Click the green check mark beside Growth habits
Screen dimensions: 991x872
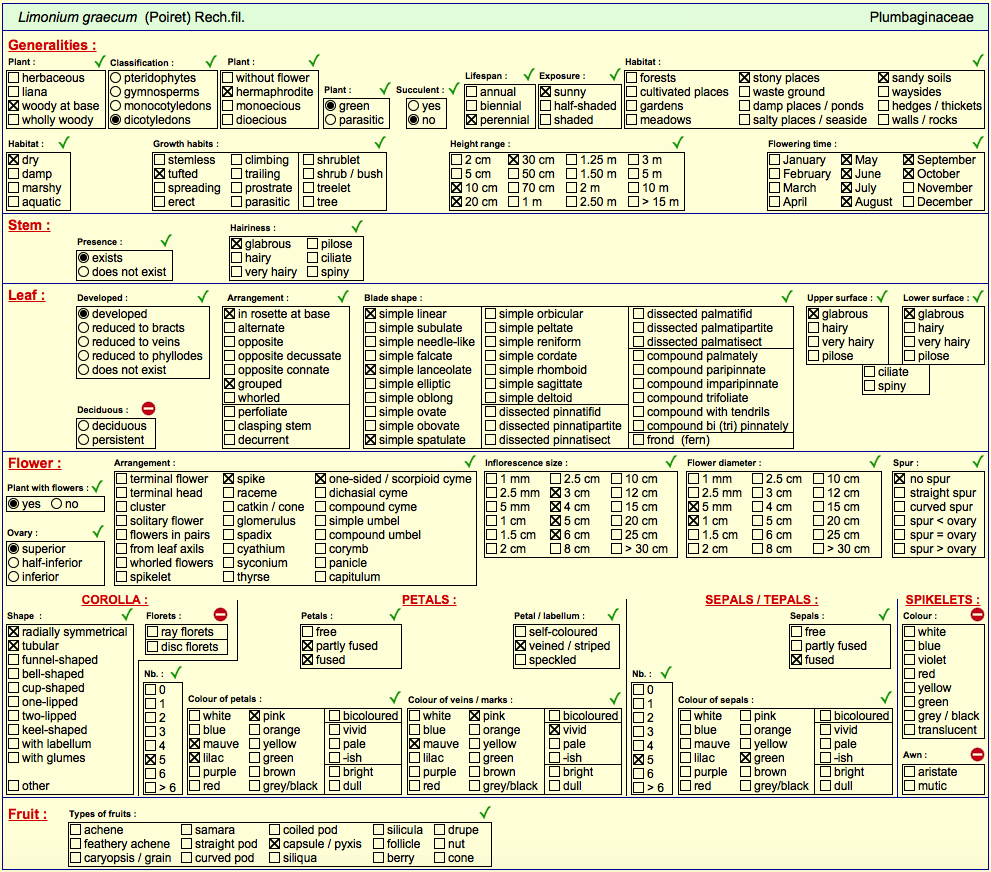(x=380, y=142)
